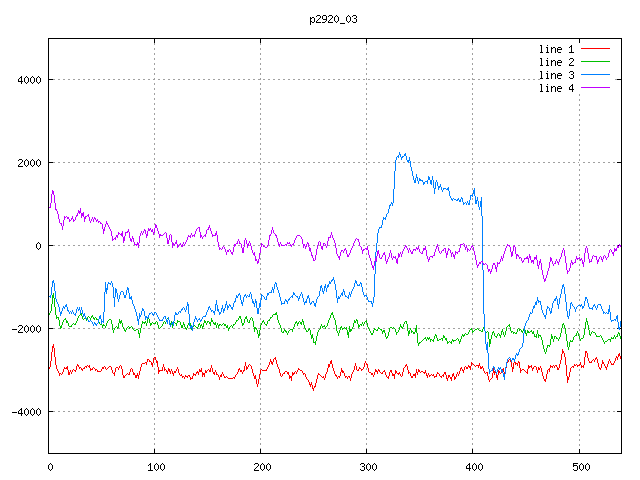The width and height of the screenshot is (640, 480).
Task: Click the 400 x-axis tick label
Action: coord(472,466)
